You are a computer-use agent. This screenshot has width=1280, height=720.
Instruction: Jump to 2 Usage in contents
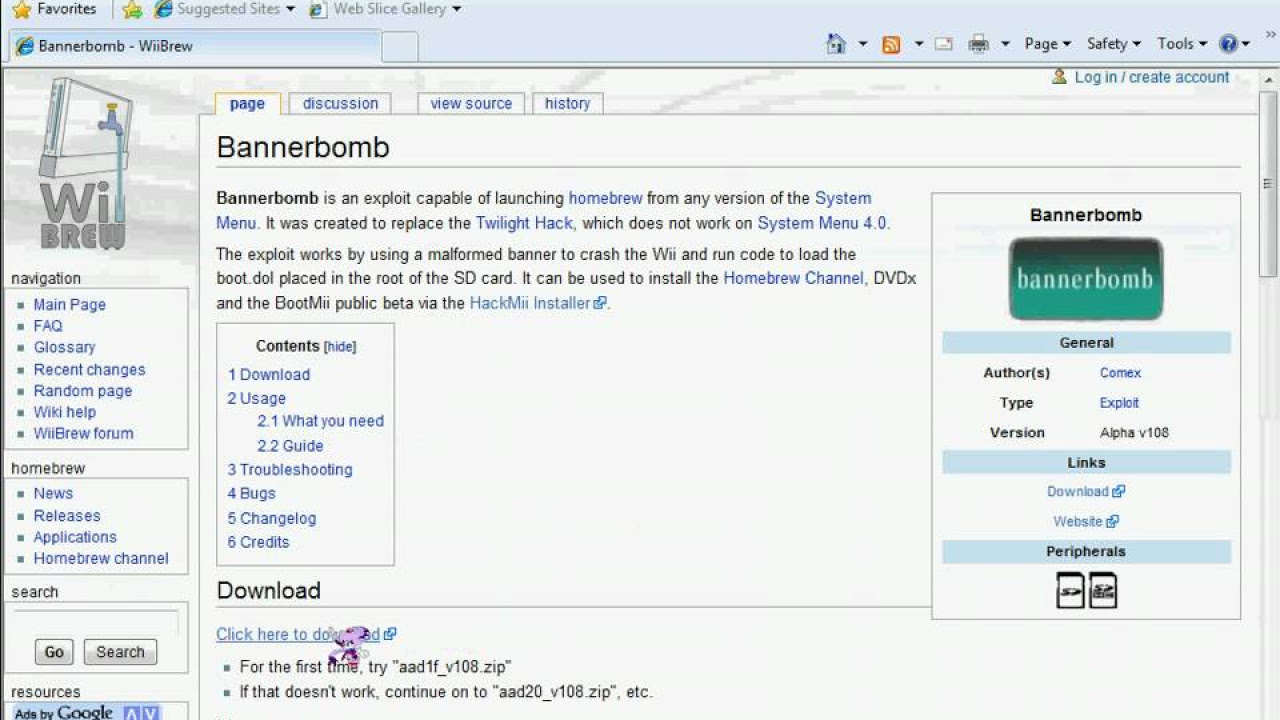tap(256, 398)
